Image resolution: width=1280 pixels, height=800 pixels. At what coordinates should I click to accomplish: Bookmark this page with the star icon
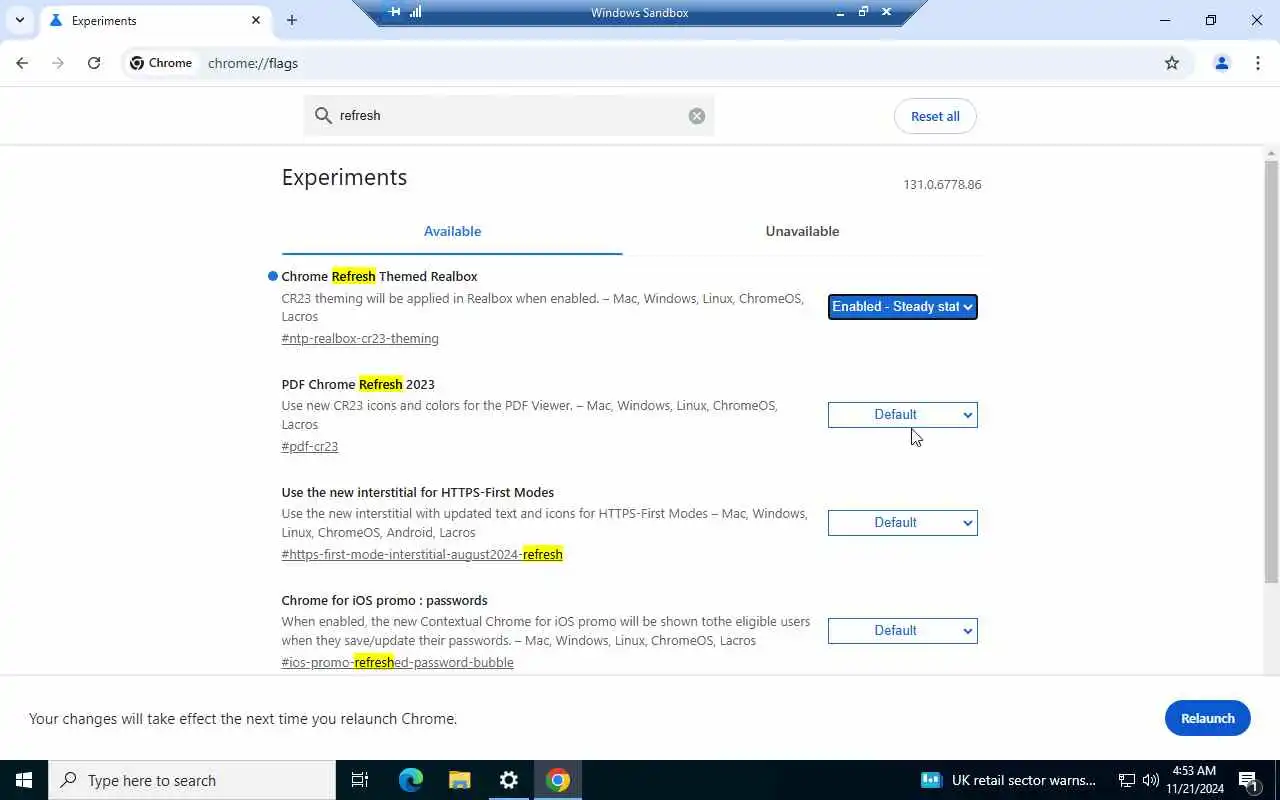point(1172,63)
